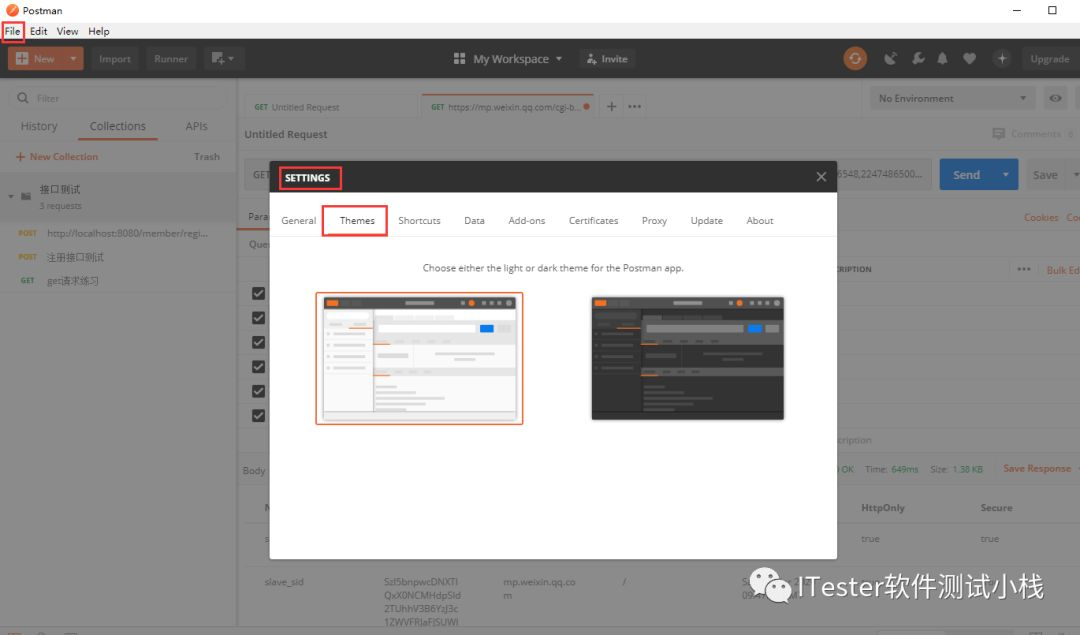Viewport: 1080px width, 635px height.
Task: Open the wrench settings icon
Action: [918, 59]
